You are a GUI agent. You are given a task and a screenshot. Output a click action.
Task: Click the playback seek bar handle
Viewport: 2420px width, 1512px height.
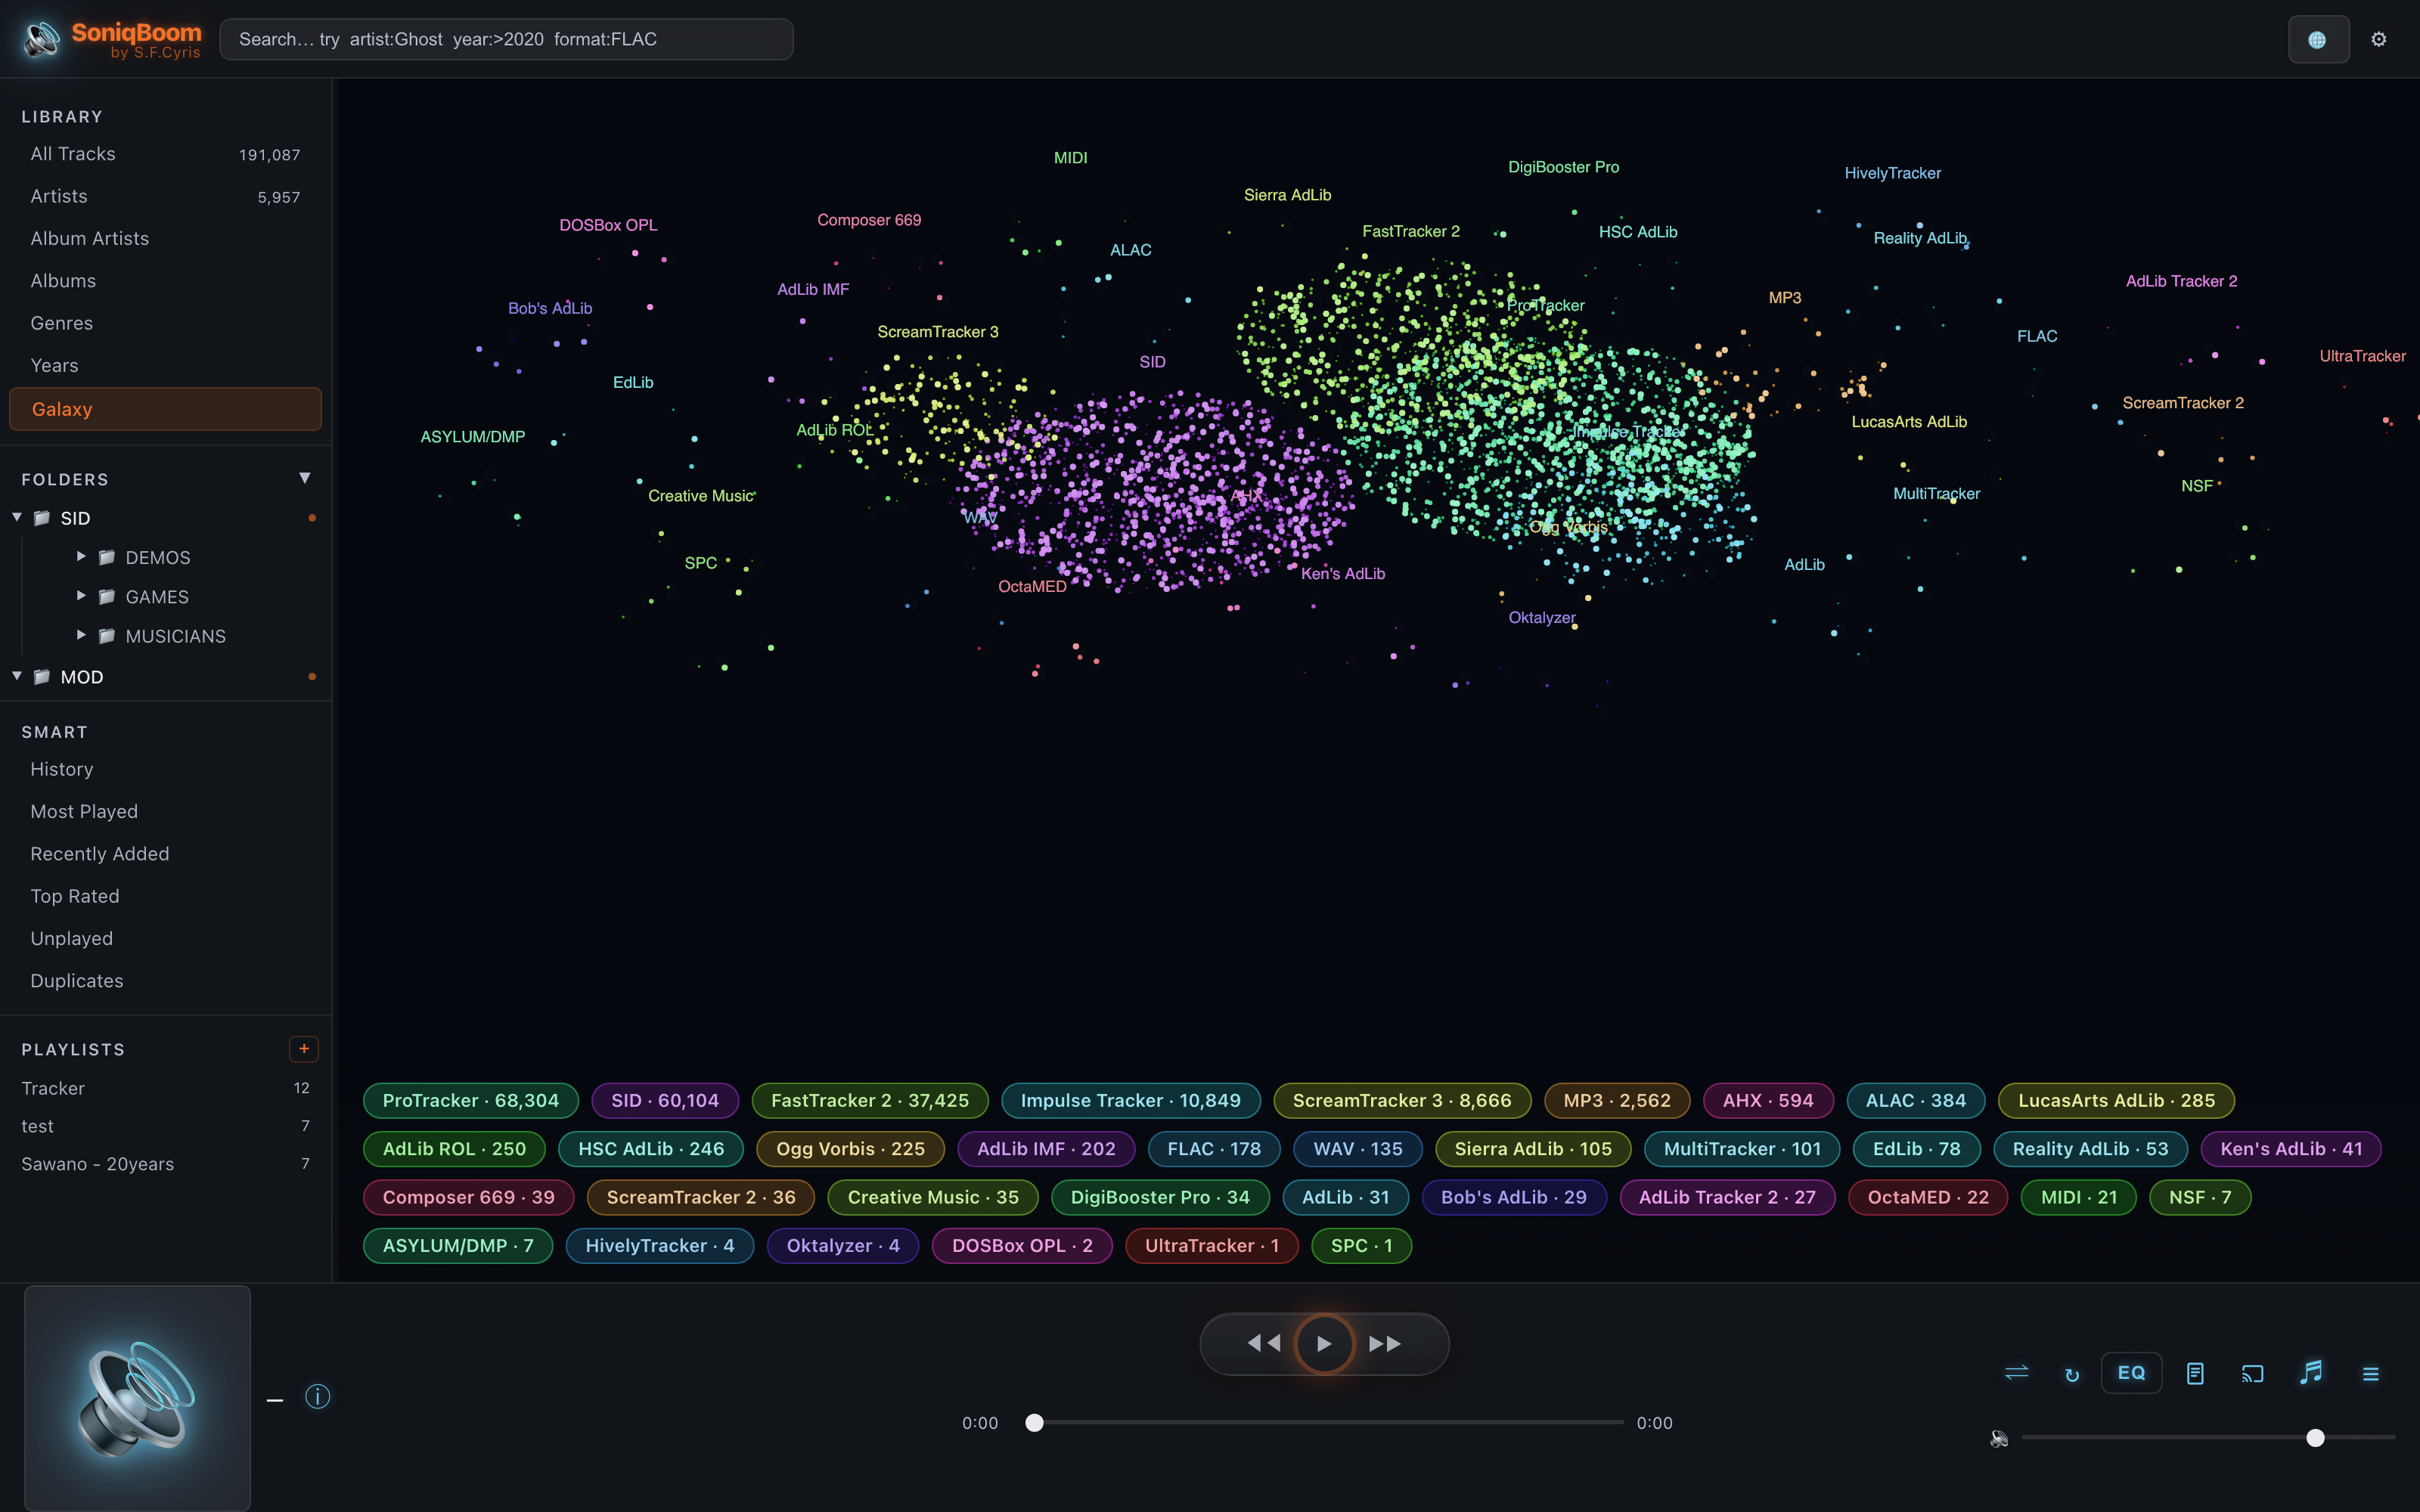(x=1035, y=1422)
